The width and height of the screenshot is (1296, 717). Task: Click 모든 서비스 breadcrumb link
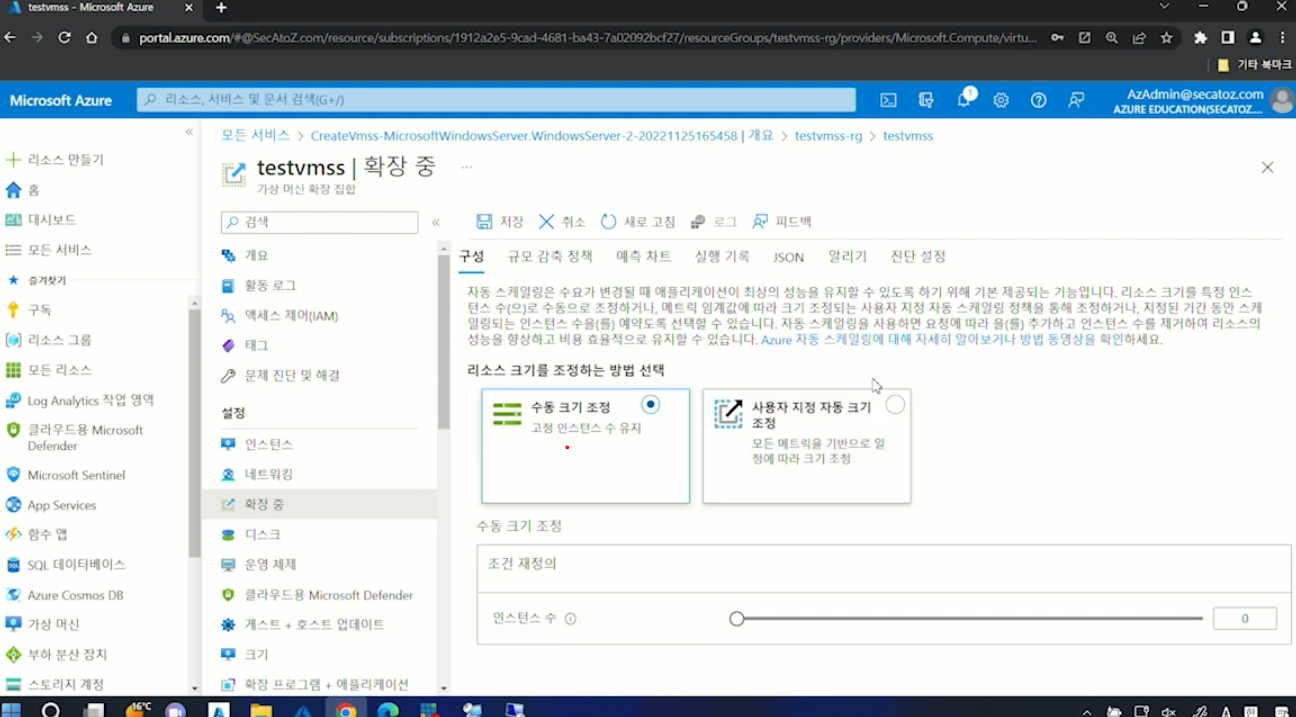tap(256, 135)
